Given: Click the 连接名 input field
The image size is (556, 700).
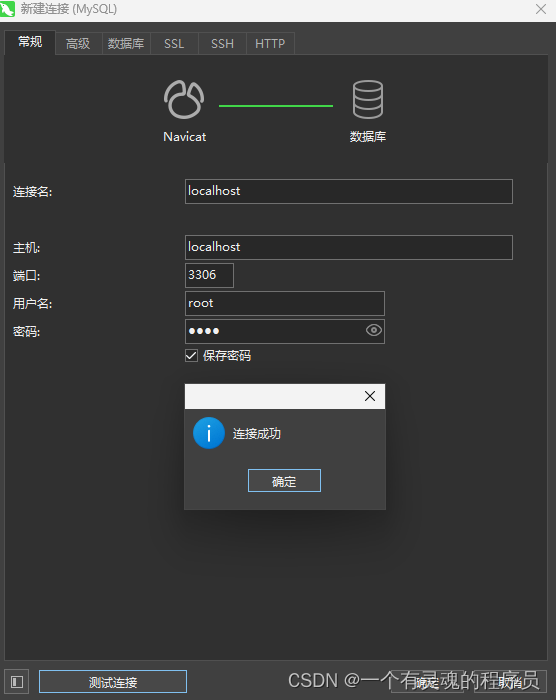Looking at the screenshot, I should coord(349,192).
